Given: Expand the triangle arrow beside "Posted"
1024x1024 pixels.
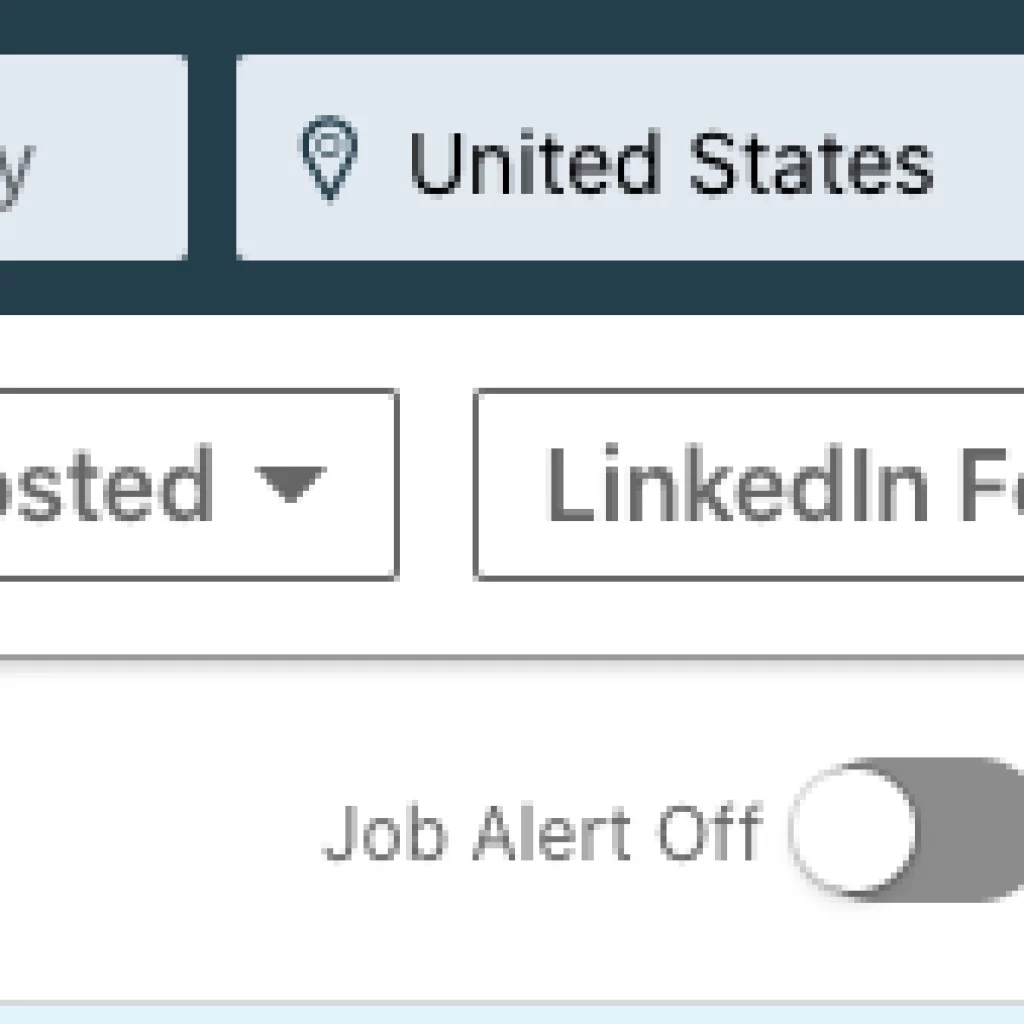Looking at the screenshot, I should tap(291, 484).
